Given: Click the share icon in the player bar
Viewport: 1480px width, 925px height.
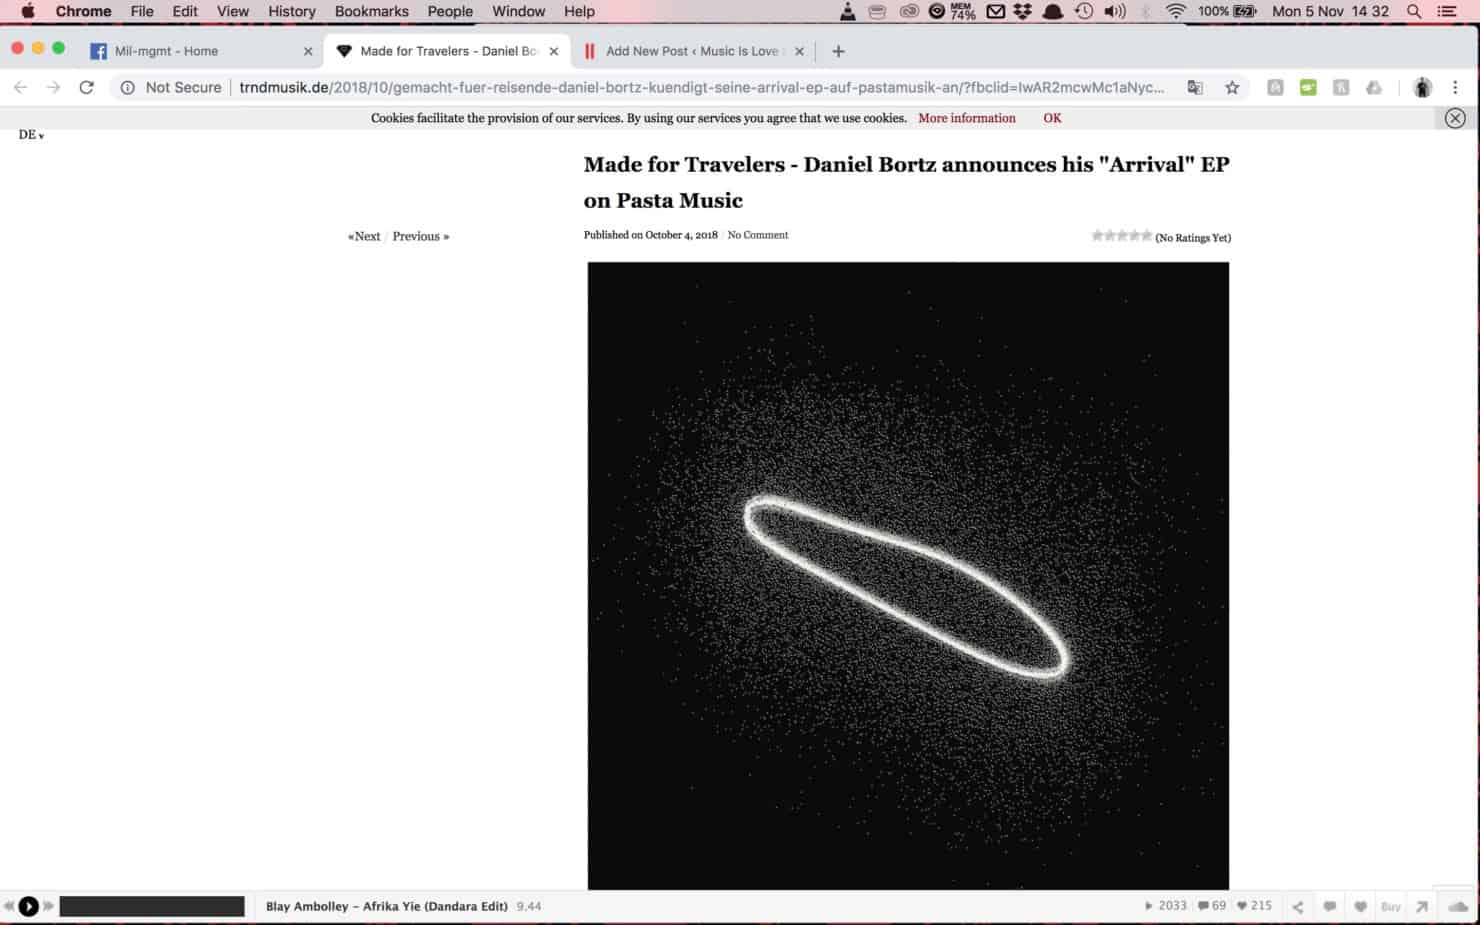Looking at the screenshot, I should click(x=1298, y=907).
